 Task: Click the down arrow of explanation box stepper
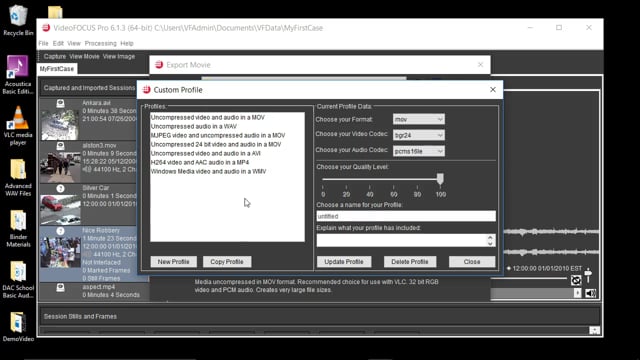[490, 244]
